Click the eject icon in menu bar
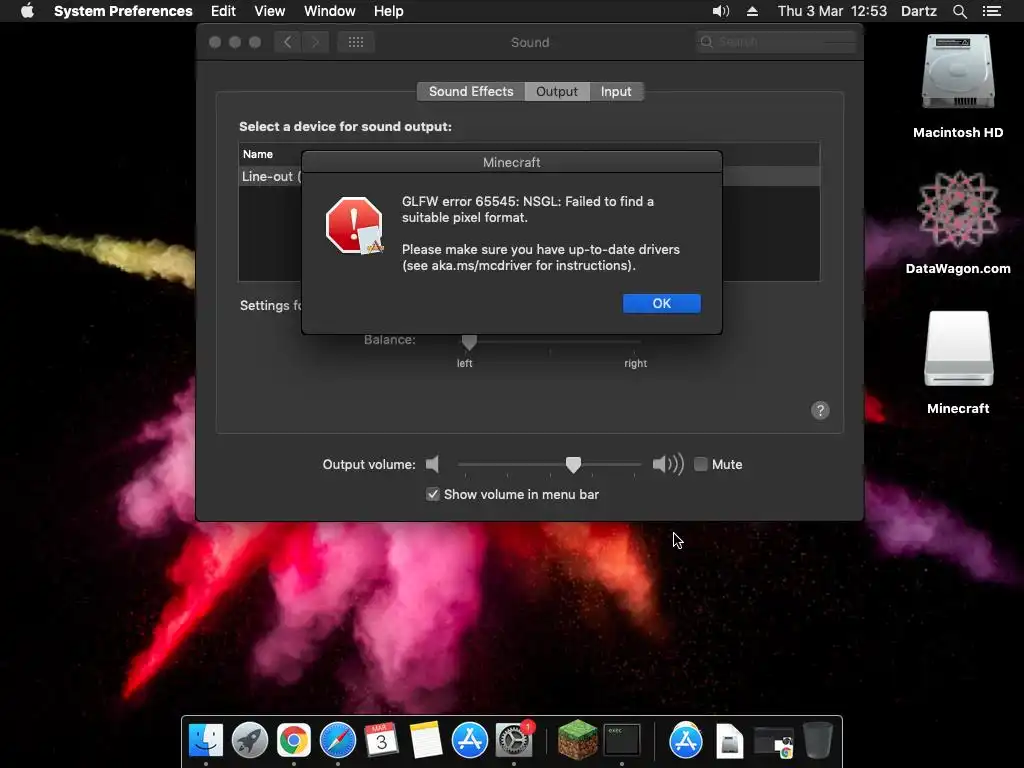 coord(752,11)
